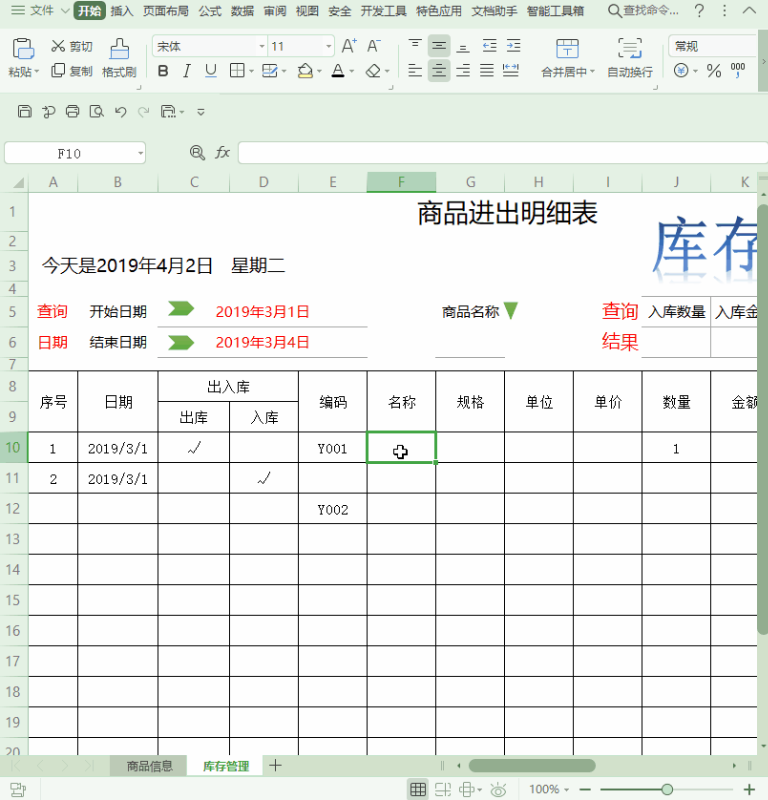
Task: Click the Auto Wrap text icon
Action: pyautogui.click(x=630, y=49)
